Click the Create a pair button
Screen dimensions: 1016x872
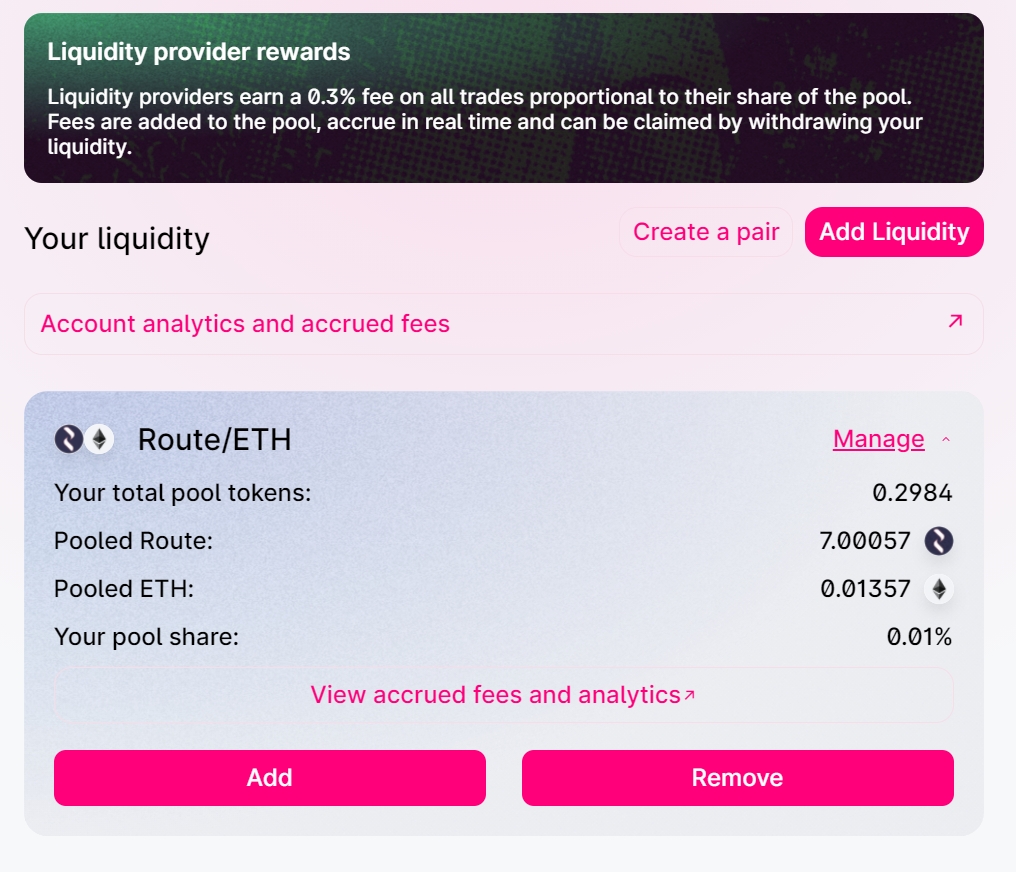pyautogui.click(x=706, y=232)
